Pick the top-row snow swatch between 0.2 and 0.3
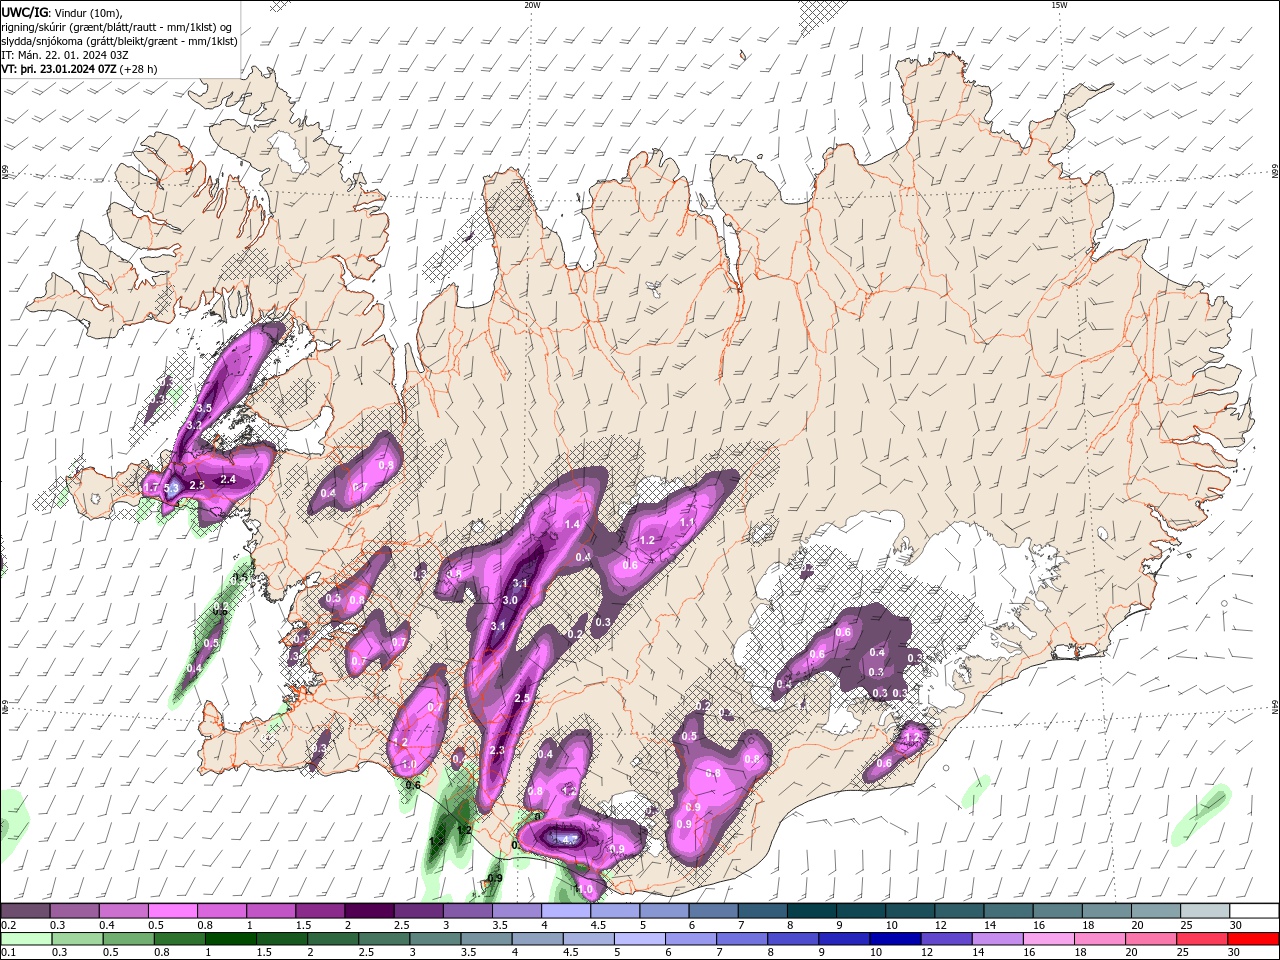This screenshot has width=1280, height=960. pyautogui.click(x=25, y=911)
